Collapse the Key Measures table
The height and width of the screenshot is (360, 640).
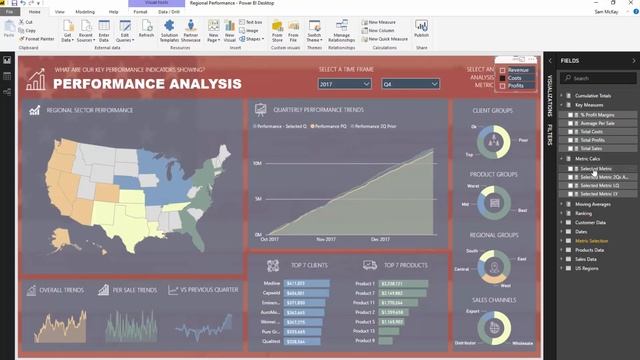562,105
